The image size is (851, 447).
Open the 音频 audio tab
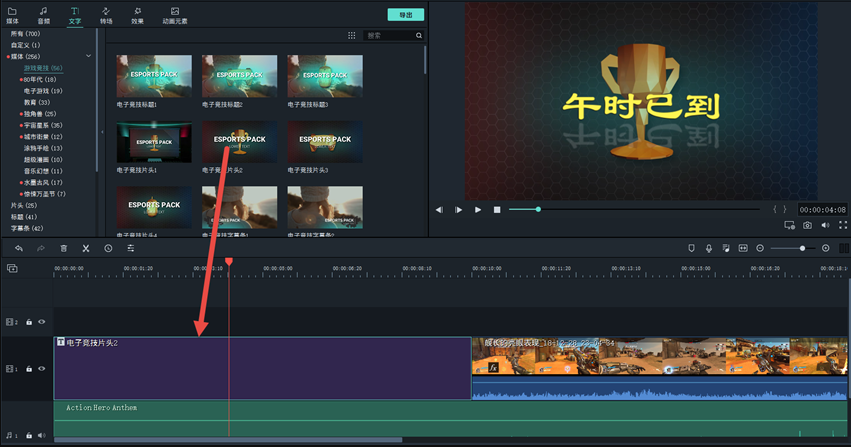(x=44, y=15)
